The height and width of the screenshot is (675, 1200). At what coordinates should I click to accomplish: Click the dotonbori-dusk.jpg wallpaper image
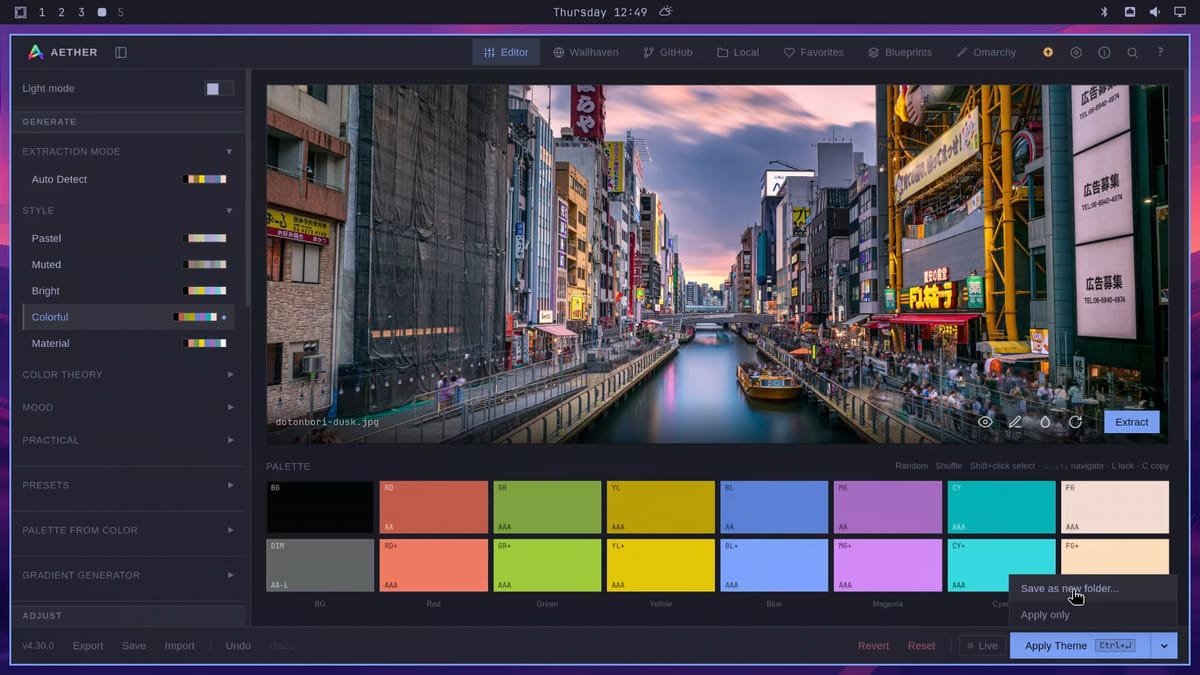click(x=717, y=264)
